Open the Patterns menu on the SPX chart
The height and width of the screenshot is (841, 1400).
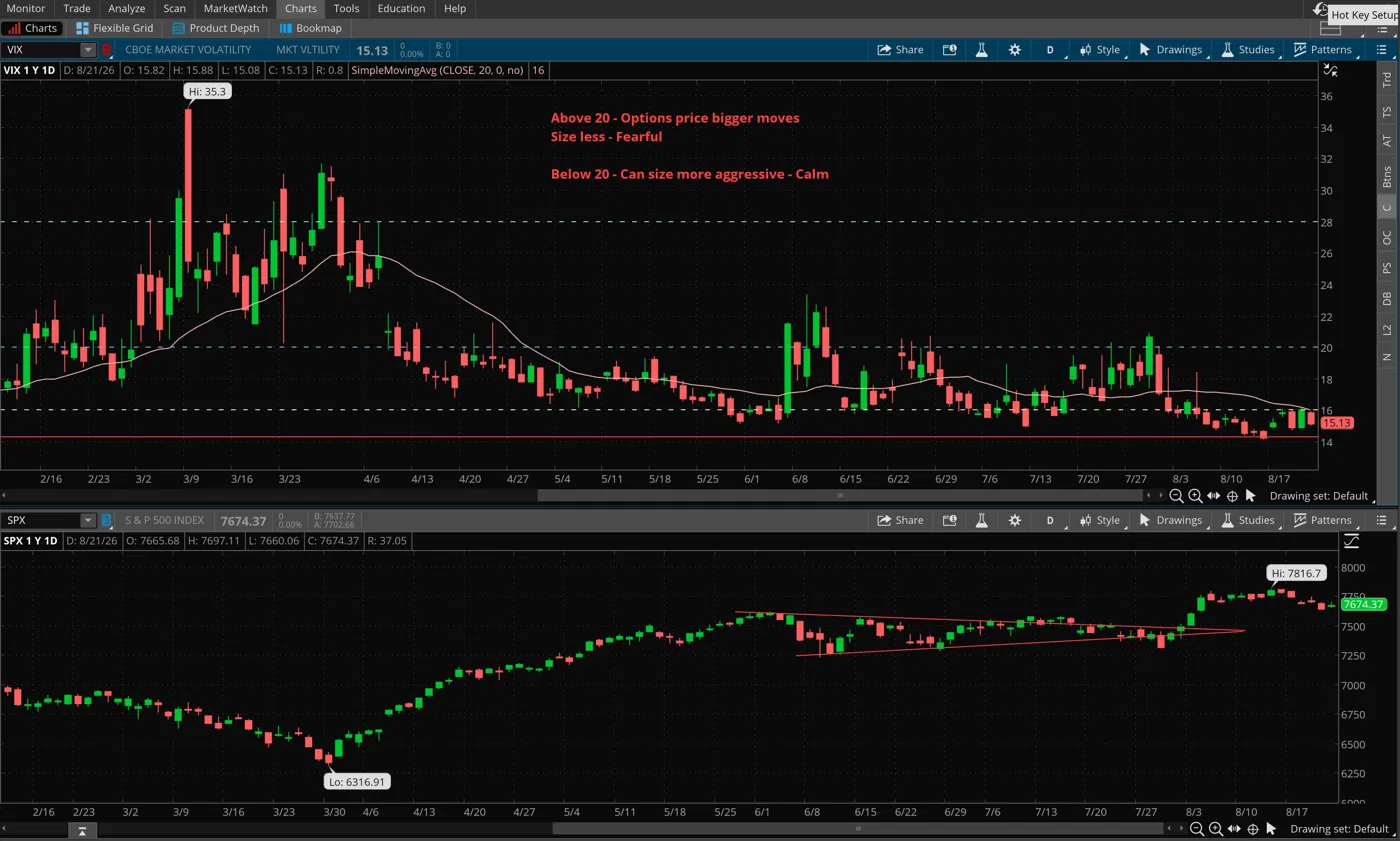pos(1321,520)
